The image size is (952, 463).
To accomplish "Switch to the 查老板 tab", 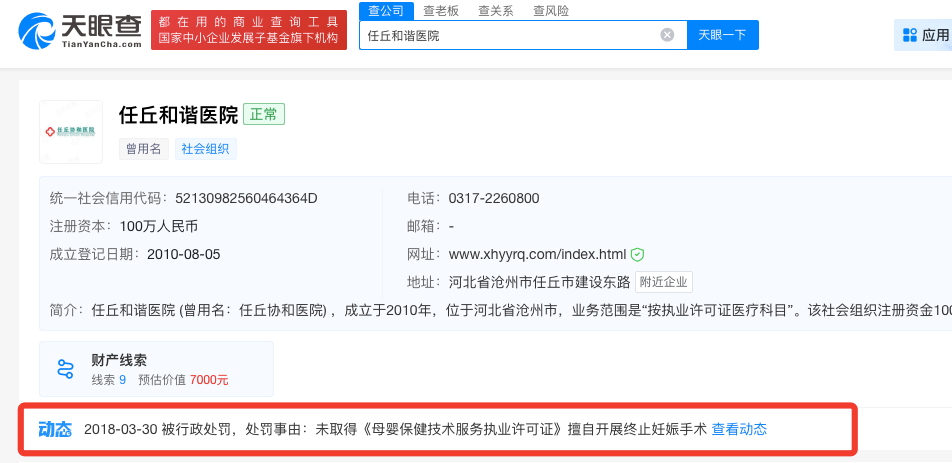I will (x=441, y=11).
